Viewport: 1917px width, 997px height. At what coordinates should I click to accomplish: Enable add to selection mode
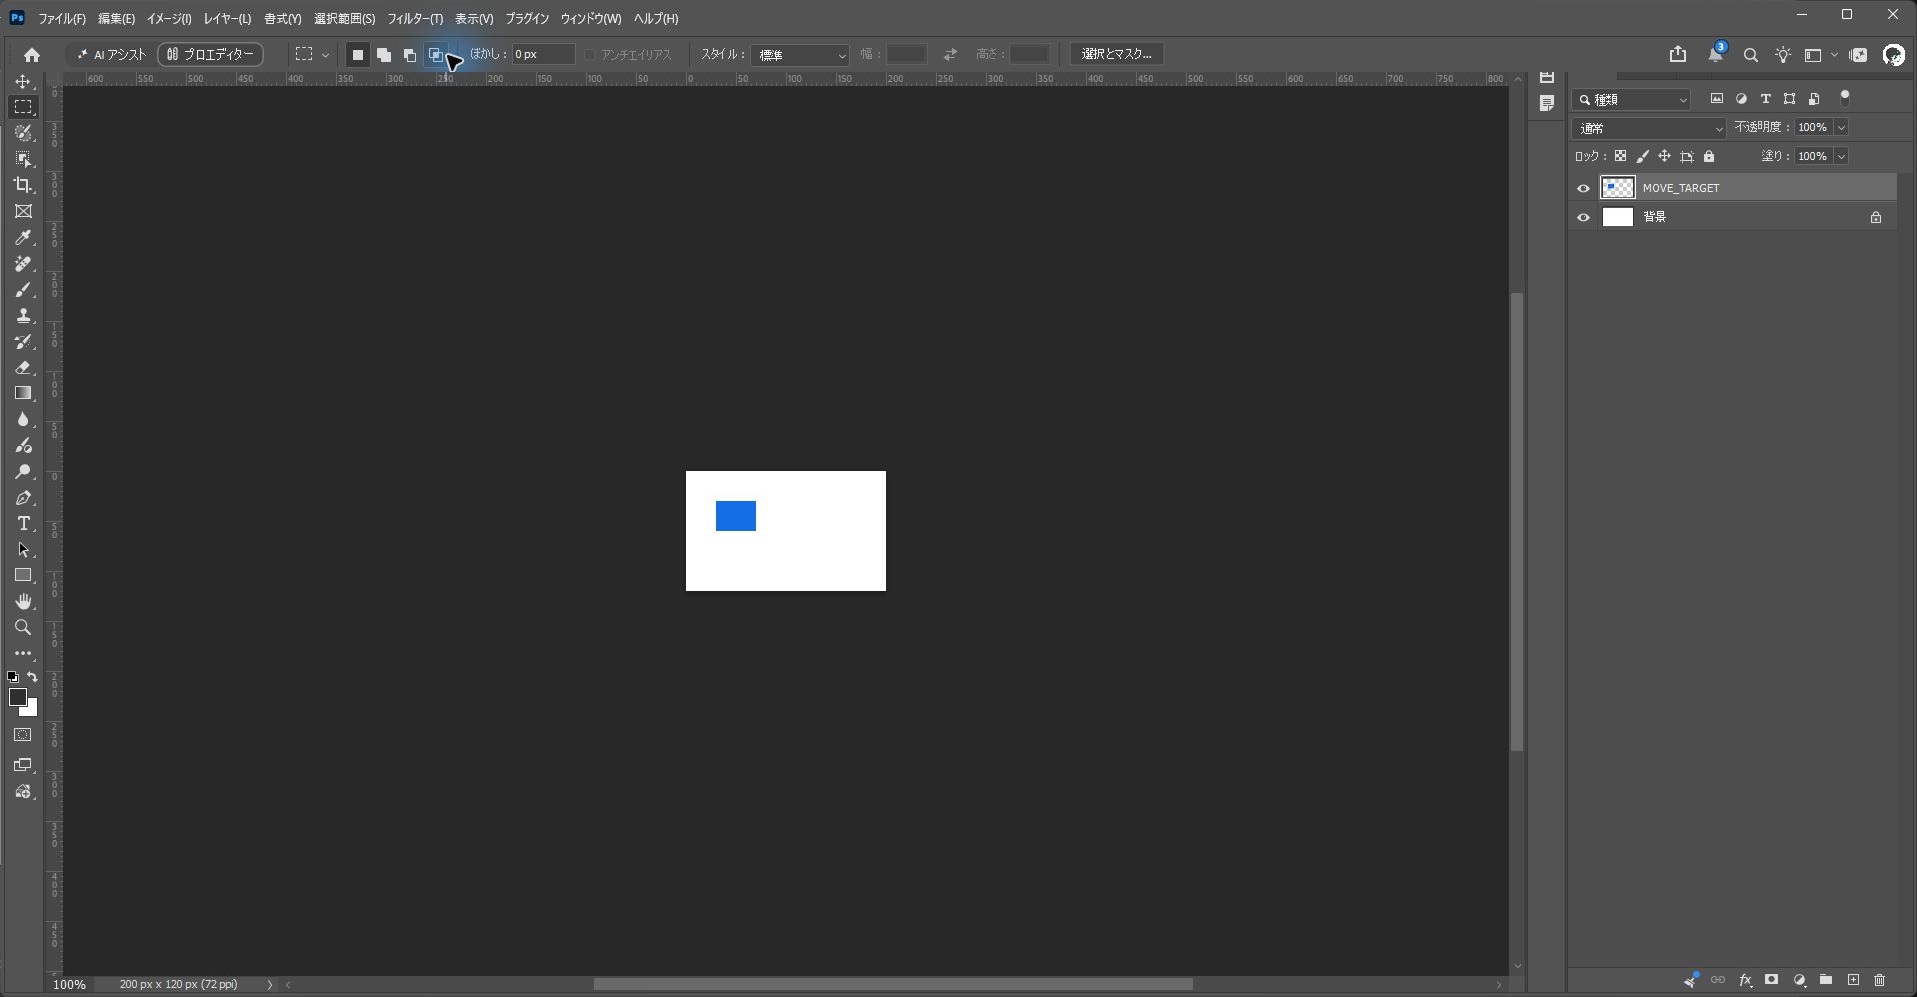tap(383, 55)
